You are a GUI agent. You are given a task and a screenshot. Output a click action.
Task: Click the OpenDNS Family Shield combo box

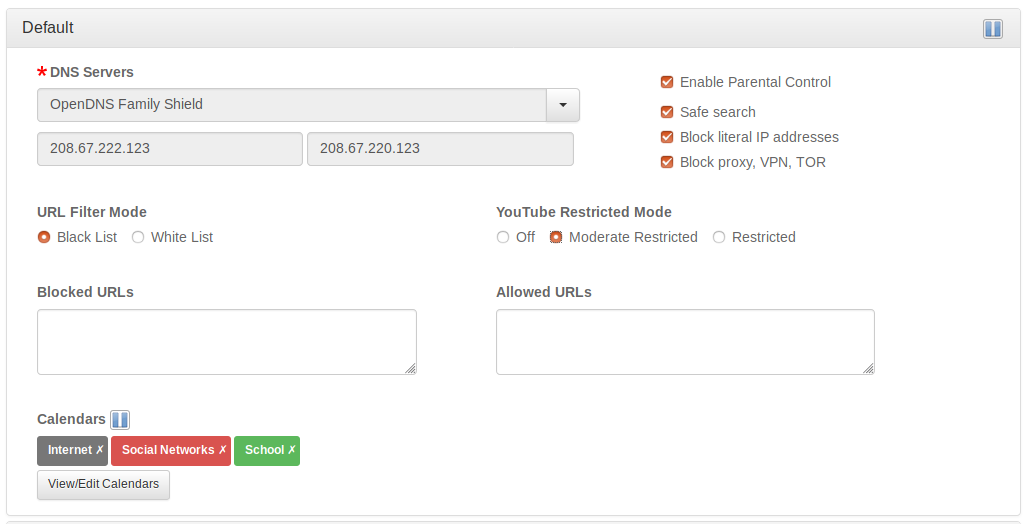pyautogui.click(x=291, y=105)
